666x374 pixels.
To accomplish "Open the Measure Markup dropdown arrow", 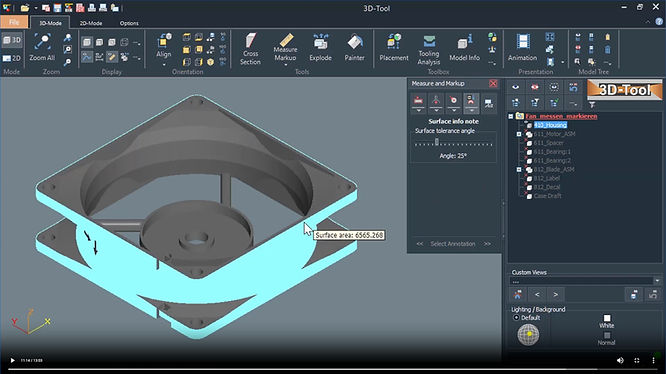I will click(x=285, y=65).
